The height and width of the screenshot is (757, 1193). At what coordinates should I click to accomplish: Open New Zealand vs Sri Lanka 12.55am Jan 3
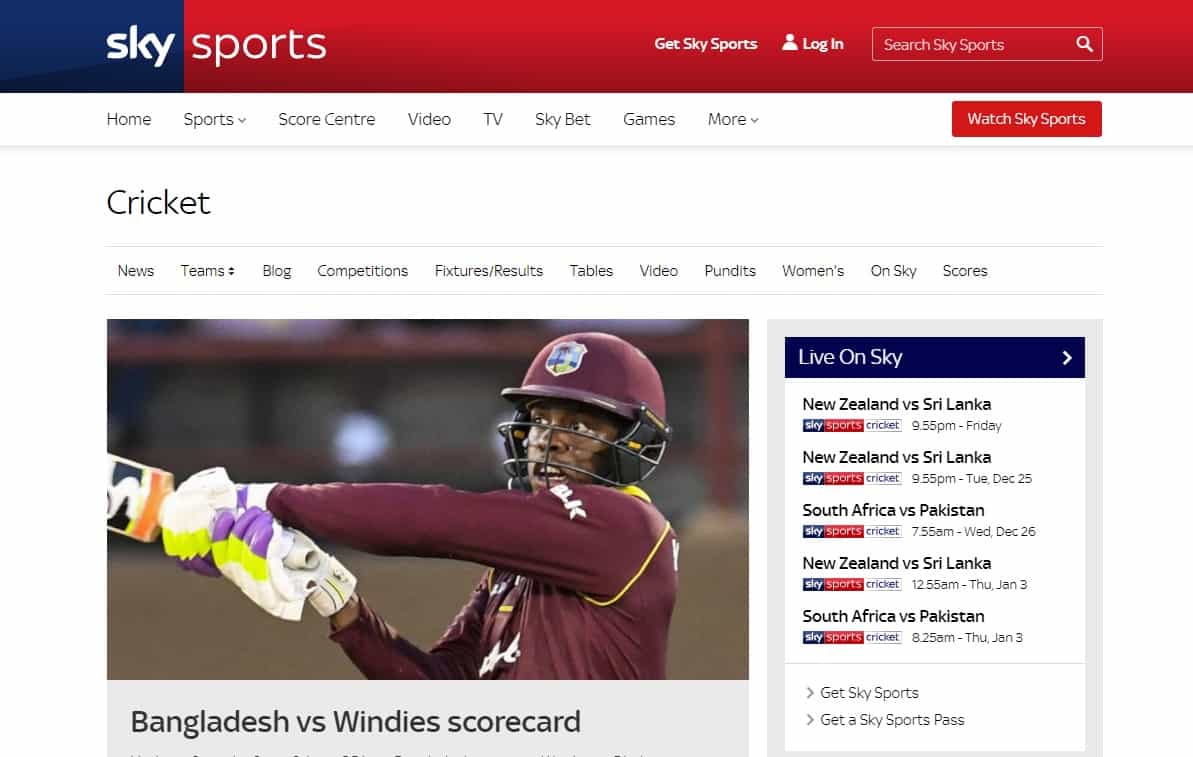pos(896,563)
